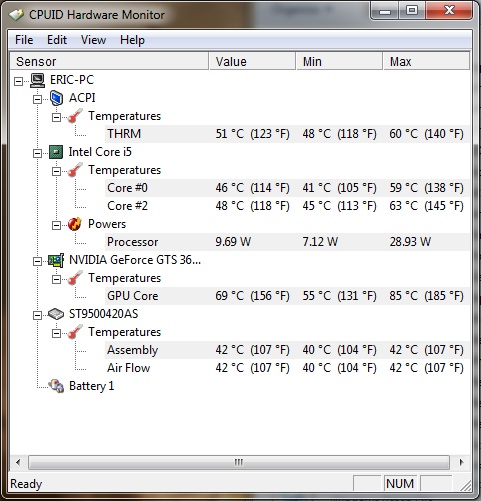This screenshot has width=481, height=501.
Task: Click the ERIC-PC computer icon
Action: [37, 80]
